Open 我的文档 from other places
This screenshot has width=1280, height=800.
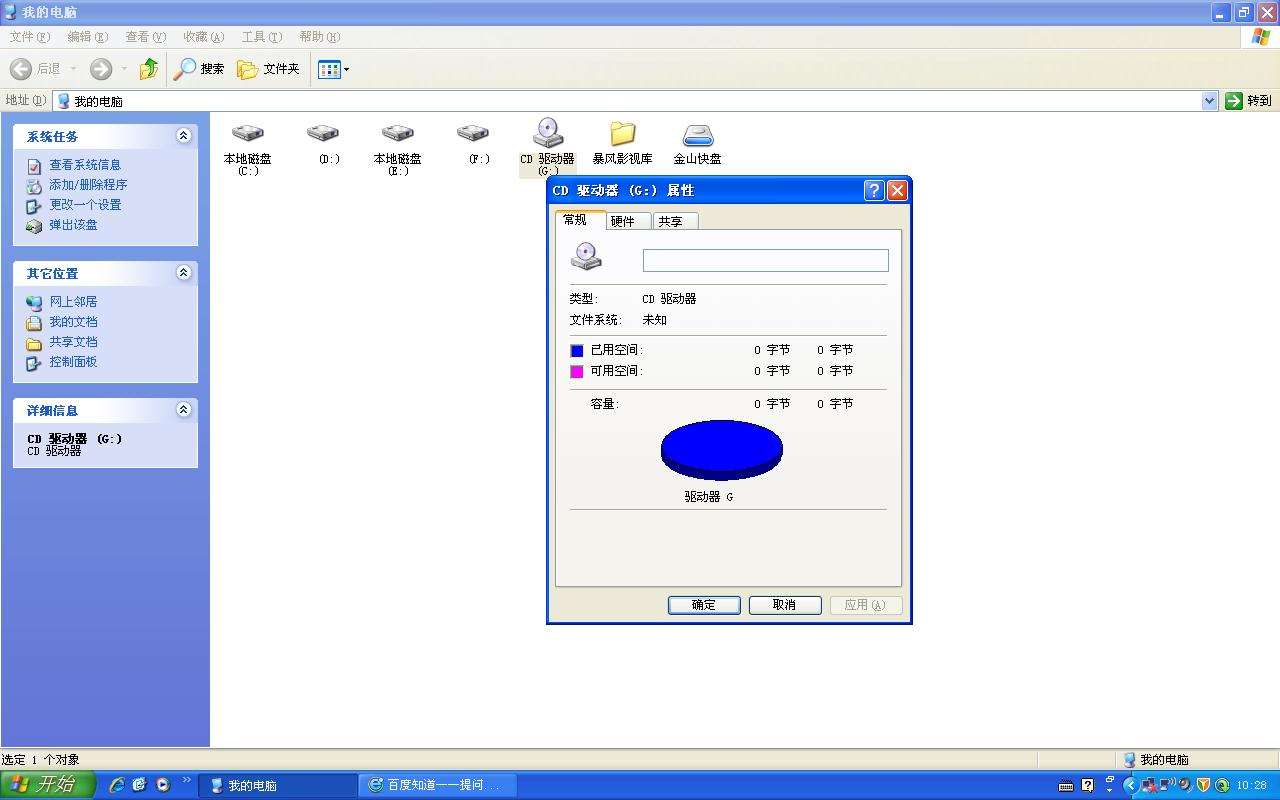pyautogui.click(x=73, y=322)
